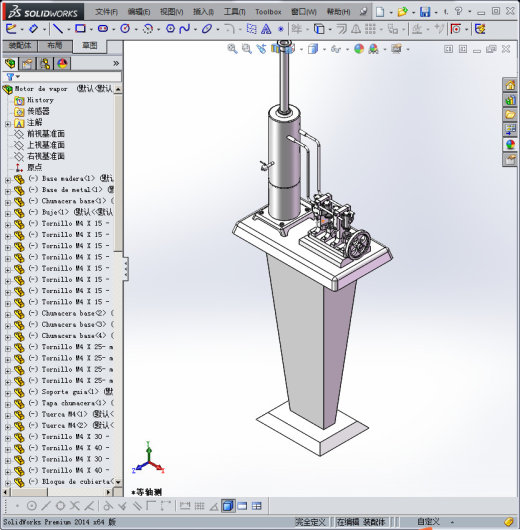This screenshot has width=520, height=530.
Task: Toggle the shaded view button in bottom toolbar
Action: 228,506
